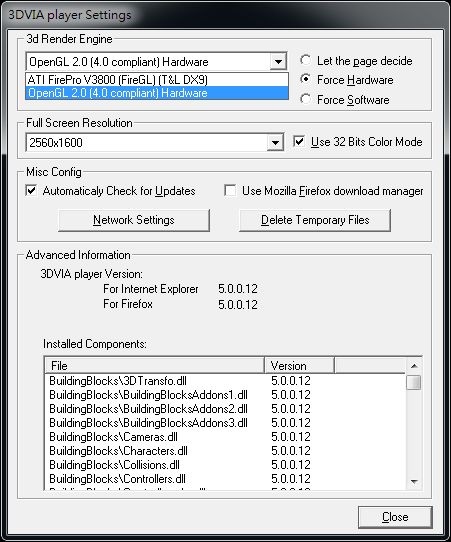Click version cell of Cameras.dll row
This screenshot has width=451, height=542.
[291, 437]
